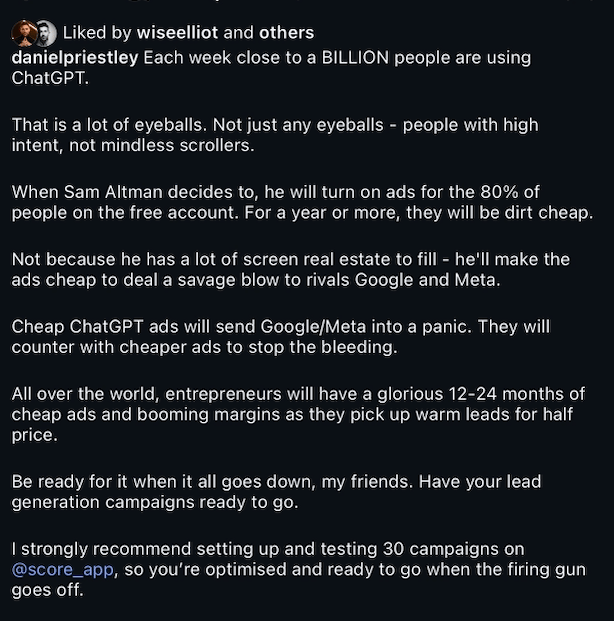
Task: Open the first liker's profile avatar
Action: [x=24, y=33]
